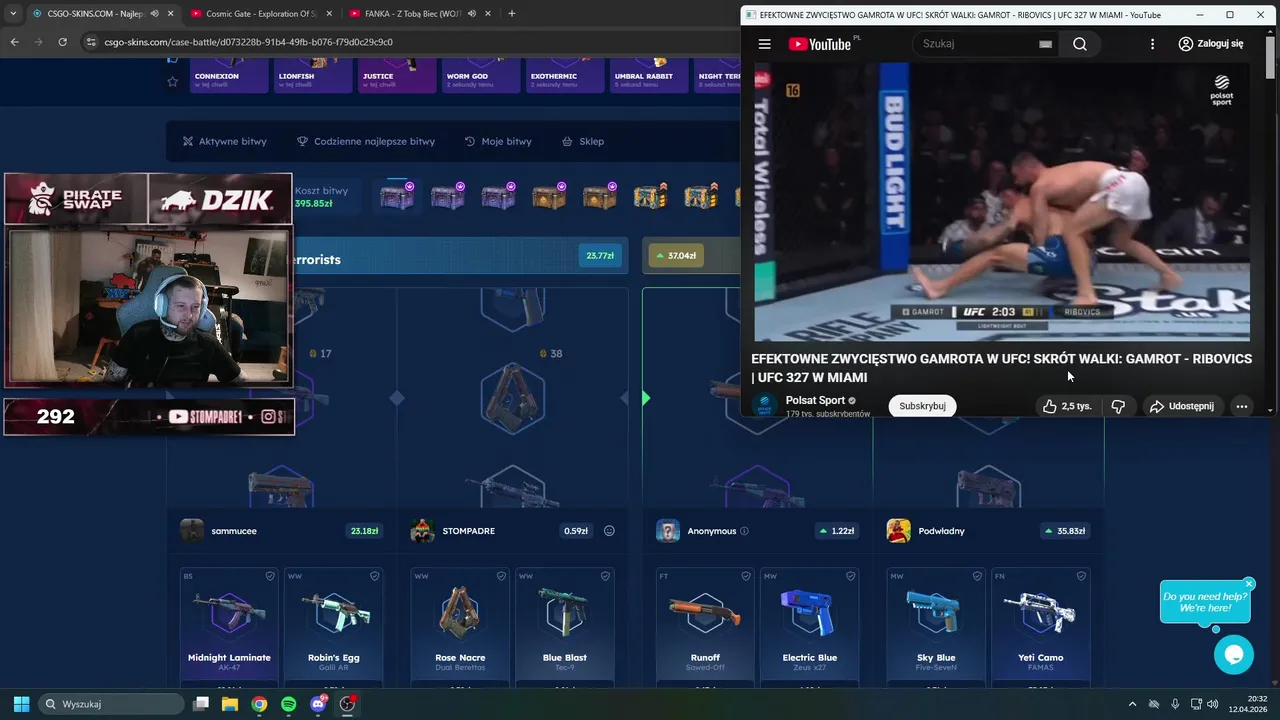Open the YouTube hamburger menu
This screenshot has height=720, width=1280.
click(x=764, y=44)
